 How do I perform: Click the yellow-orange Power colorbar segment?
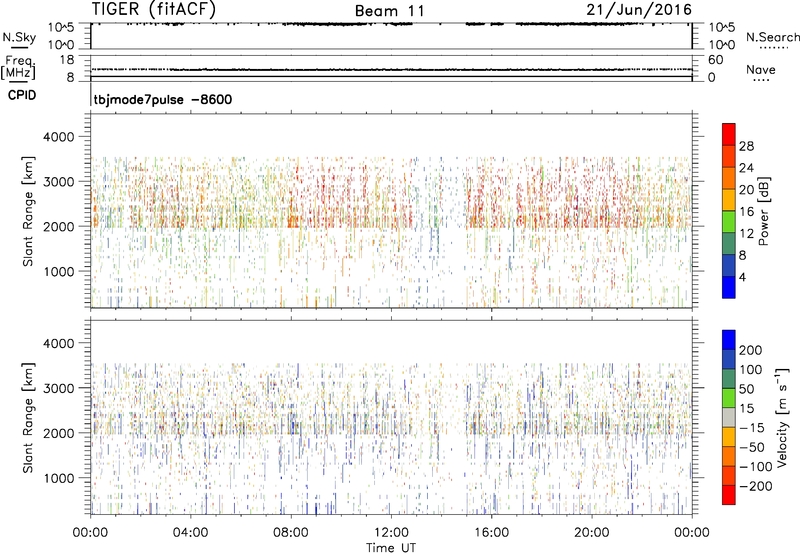coord(729,199)
